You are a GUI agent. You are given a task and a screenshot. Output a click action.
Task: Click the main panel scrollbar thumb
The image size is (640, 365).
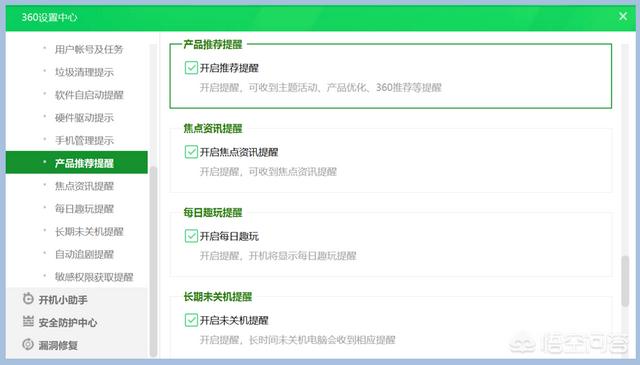coord(625,281)
